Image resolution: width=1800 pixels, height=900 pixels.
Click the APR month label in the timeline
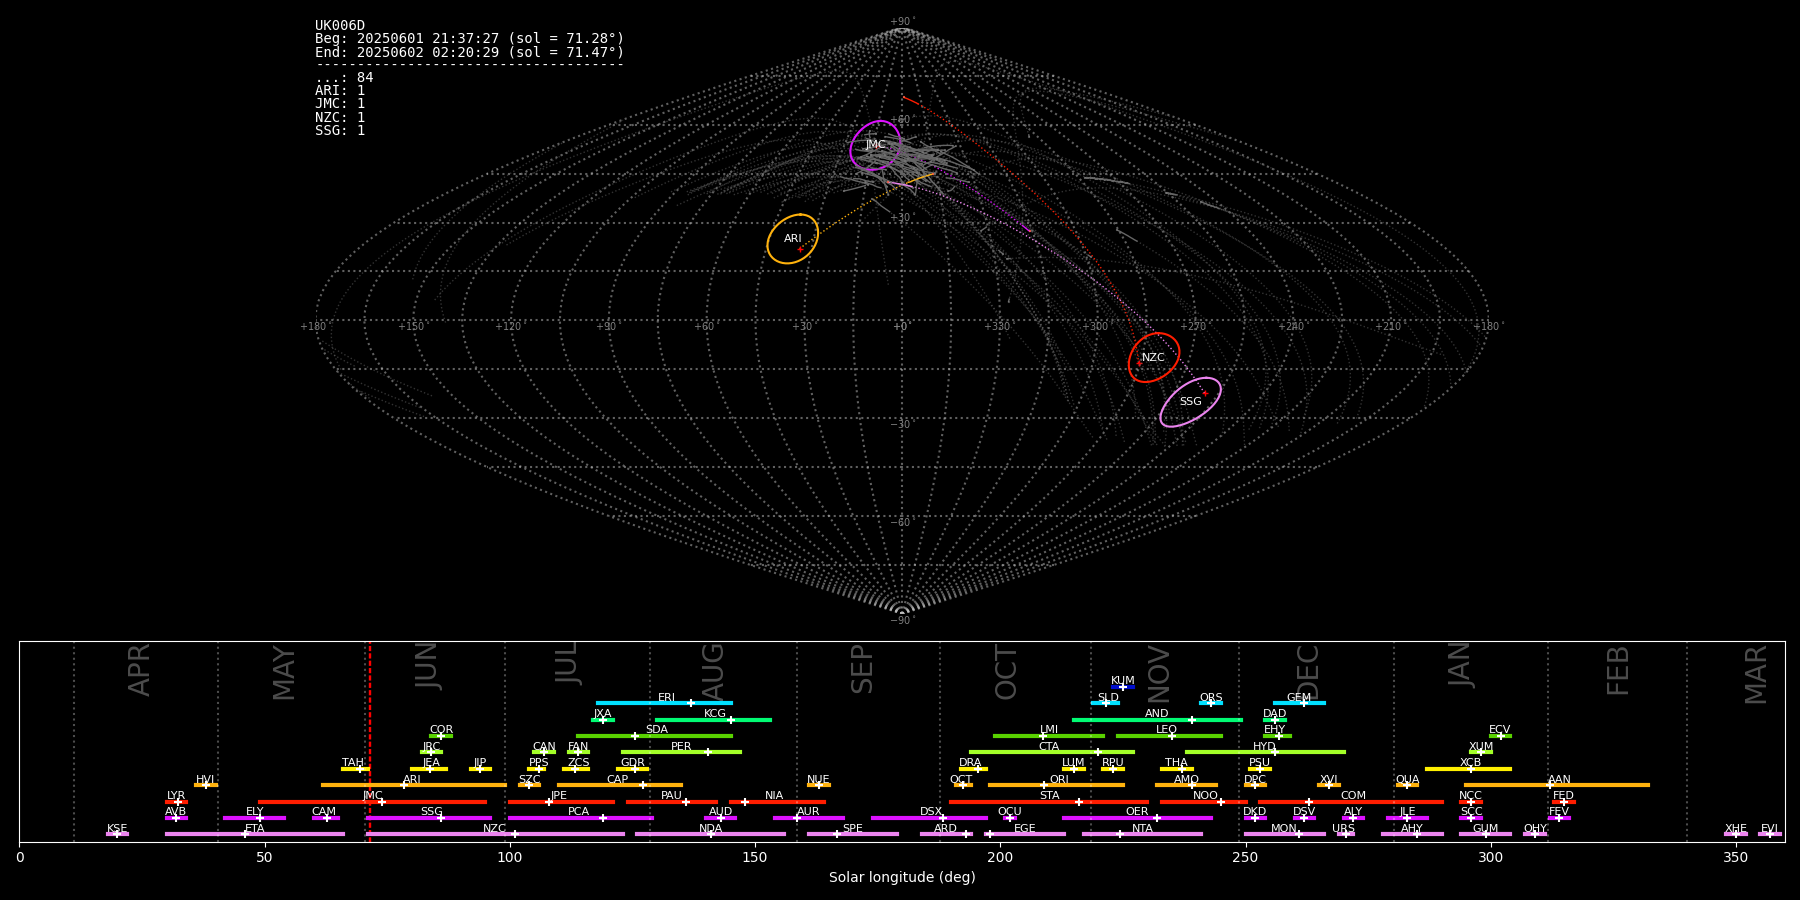pos(140,670)
